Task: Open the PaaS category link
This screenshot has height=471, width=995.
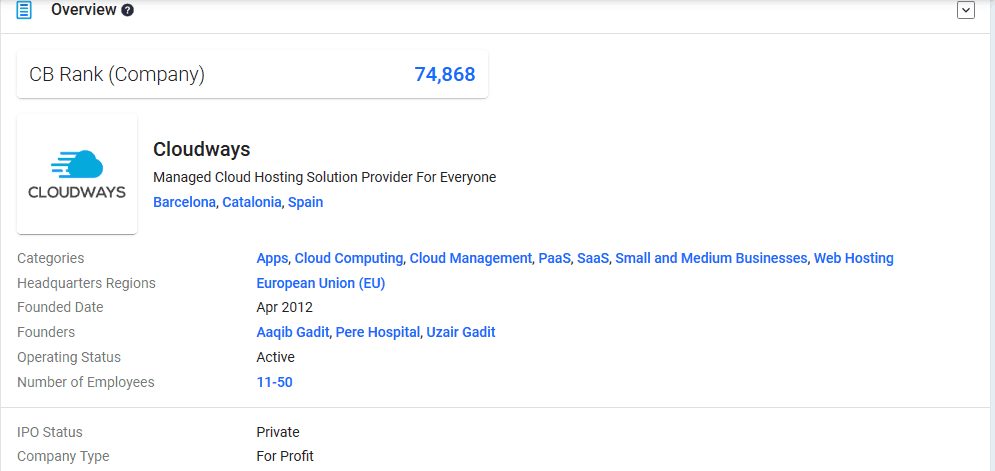Action: (x=554, y=258)
